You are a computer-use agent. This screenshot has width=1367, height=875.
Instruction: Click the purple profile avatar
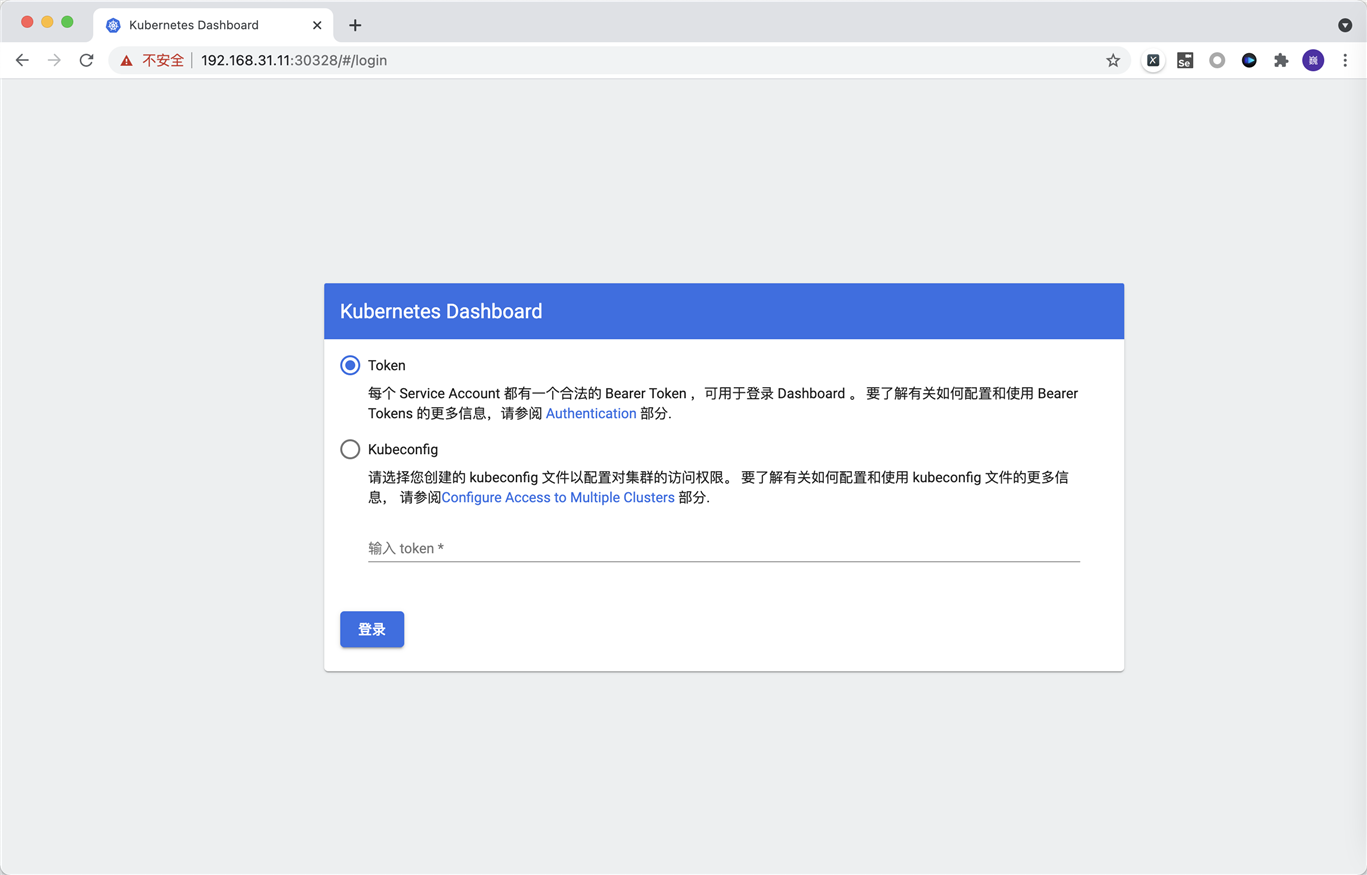[1313, 60]
